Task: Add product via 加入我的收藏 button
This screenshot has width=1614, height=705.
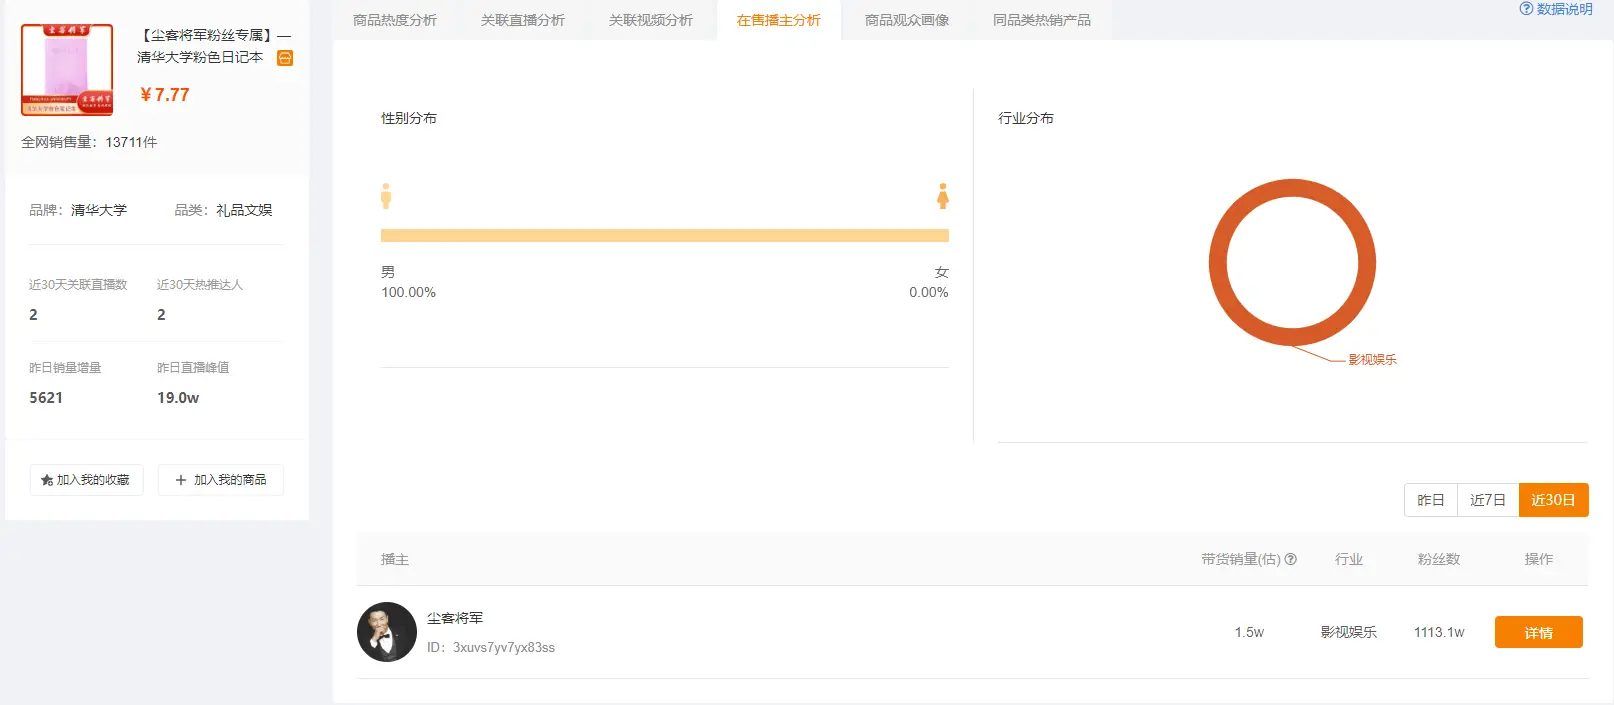Action: 86,480
